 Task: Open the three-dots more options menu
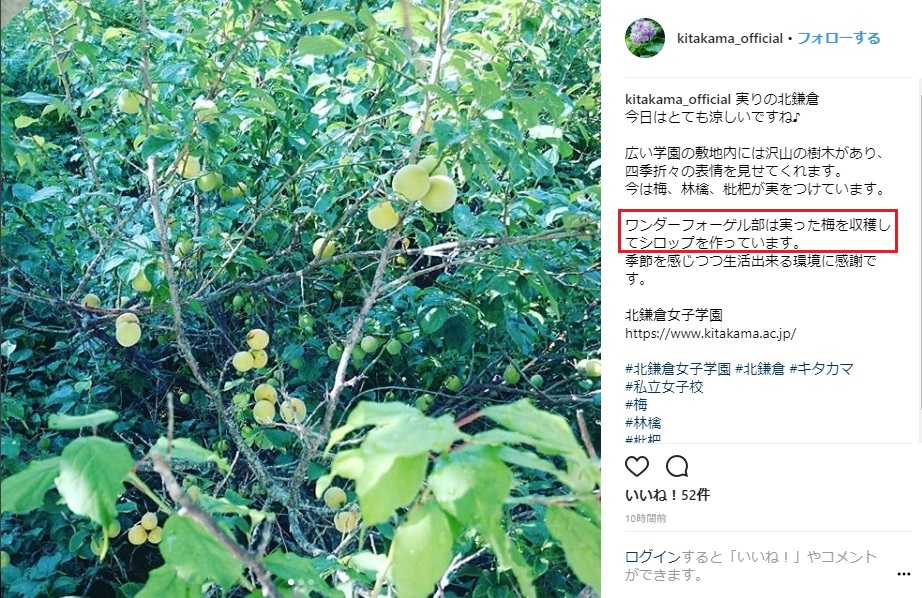click(904, 574)
